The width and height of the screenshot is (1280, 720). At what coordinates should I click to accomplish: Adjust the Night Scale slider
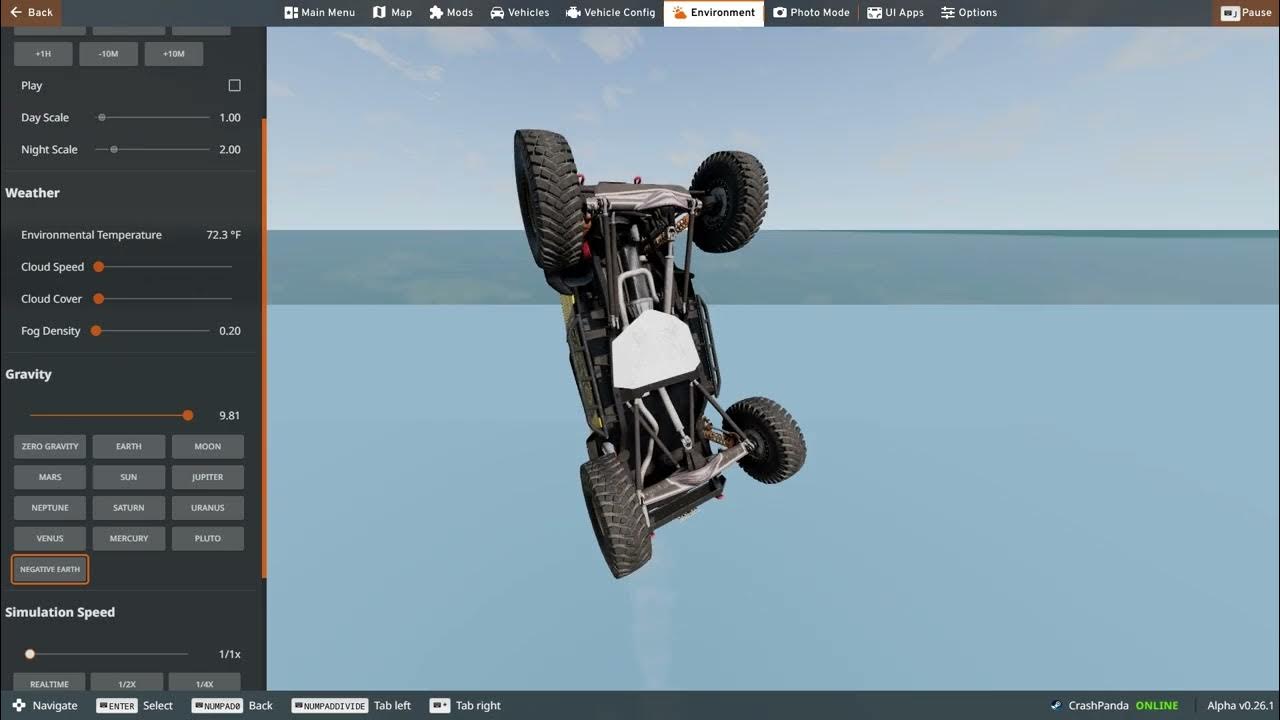[153, 150]
